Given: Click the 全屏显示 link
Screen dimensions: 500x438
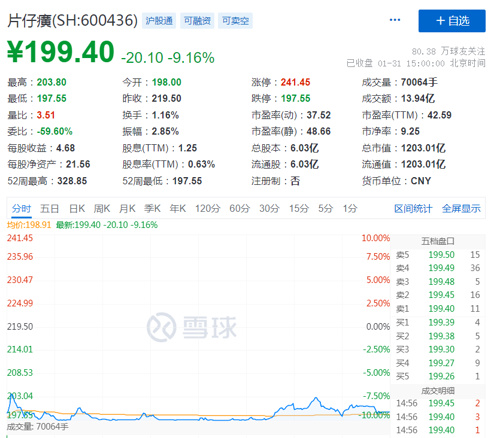Looking at the screenshot, I should (x=461, y=209).
